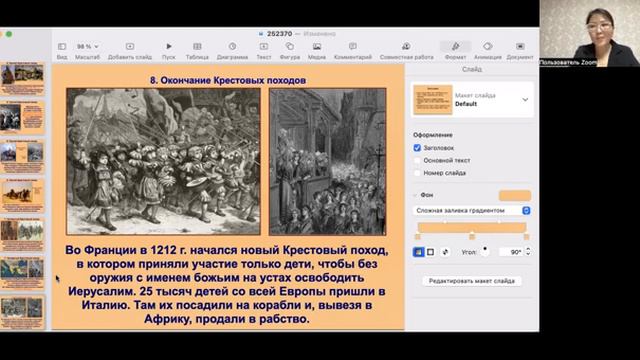640x360 pixels.
Task: Choose the radial gradient type button
Action: point(430,252)
